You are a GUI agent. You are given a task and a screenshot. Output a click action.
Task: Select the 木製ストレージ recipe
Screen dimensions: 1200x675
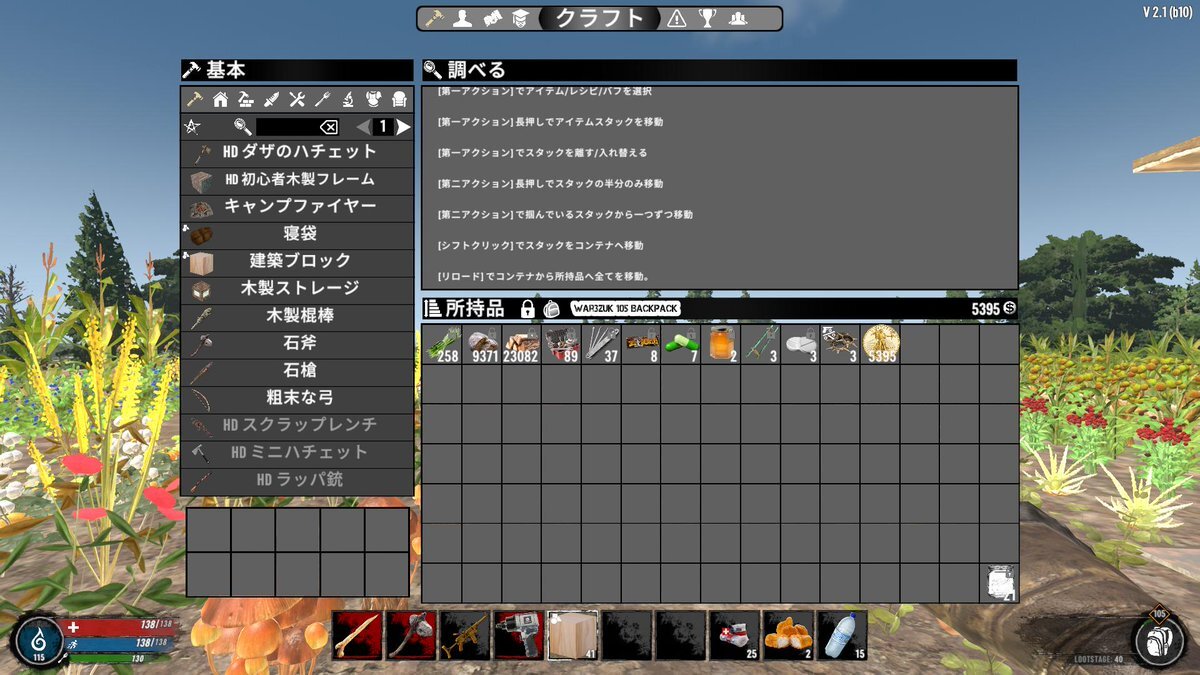click(297, 290)
